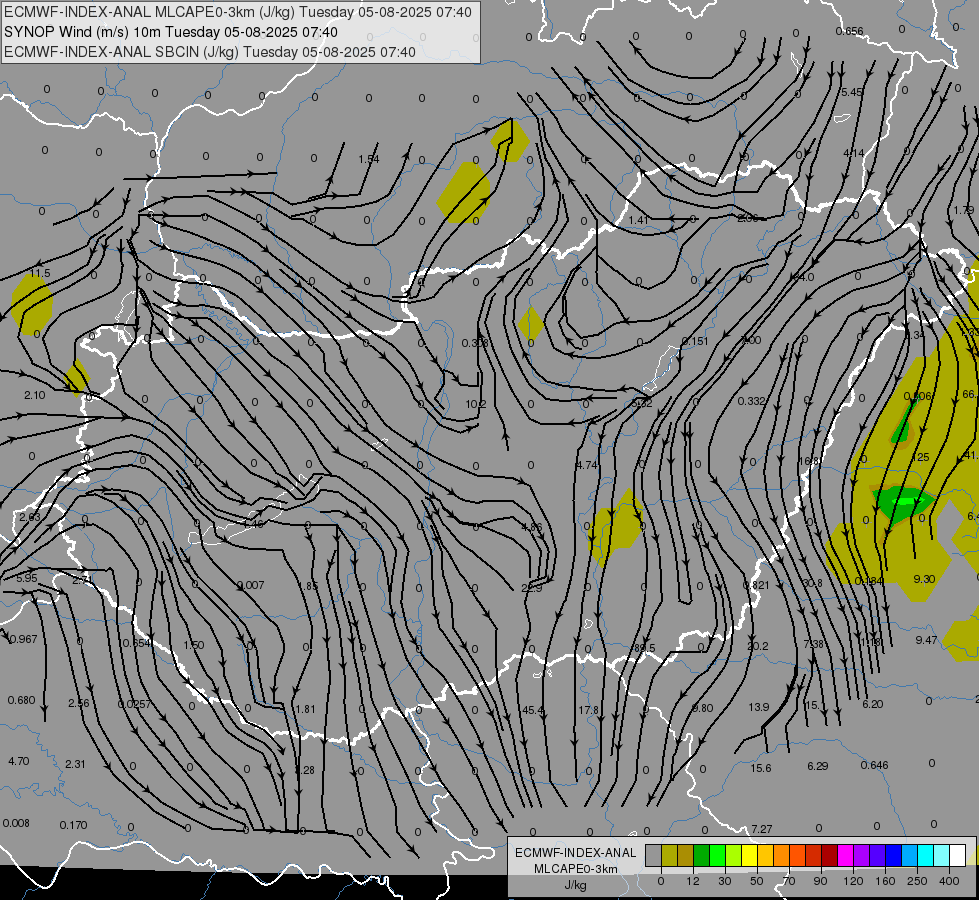Click the map value '30.8'
979x900 pixels.
[x=812, y=583]
